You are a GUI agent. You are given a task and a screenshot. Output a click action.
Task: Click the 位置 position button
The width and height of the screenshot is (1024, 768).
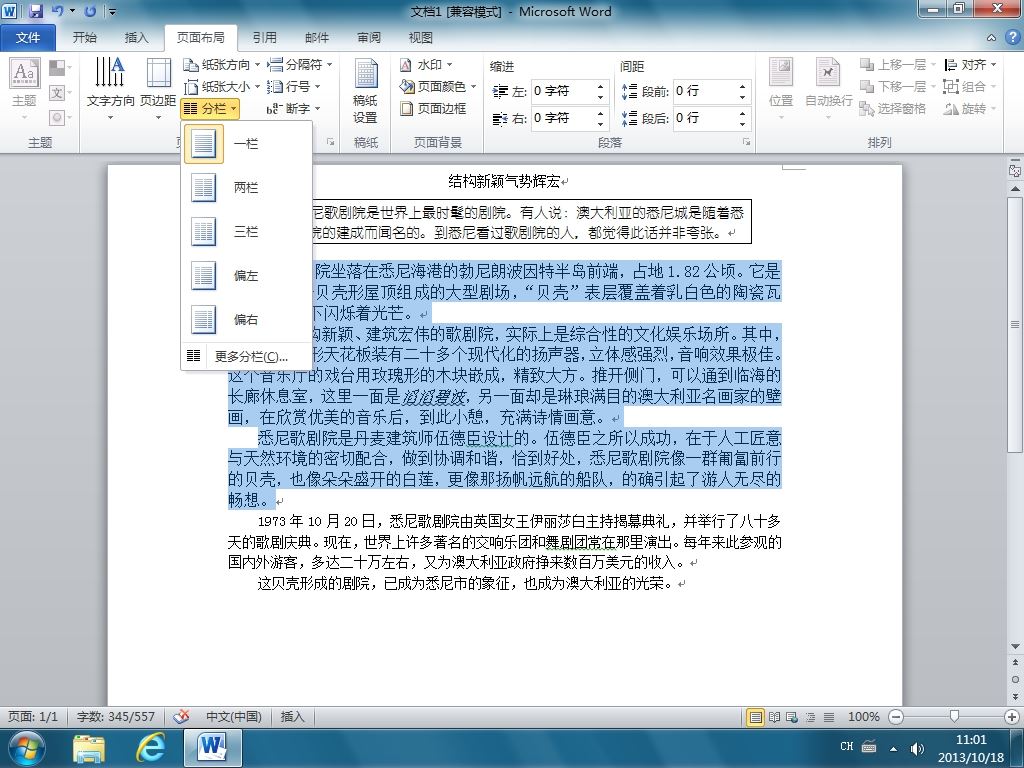tap(780, 89)
